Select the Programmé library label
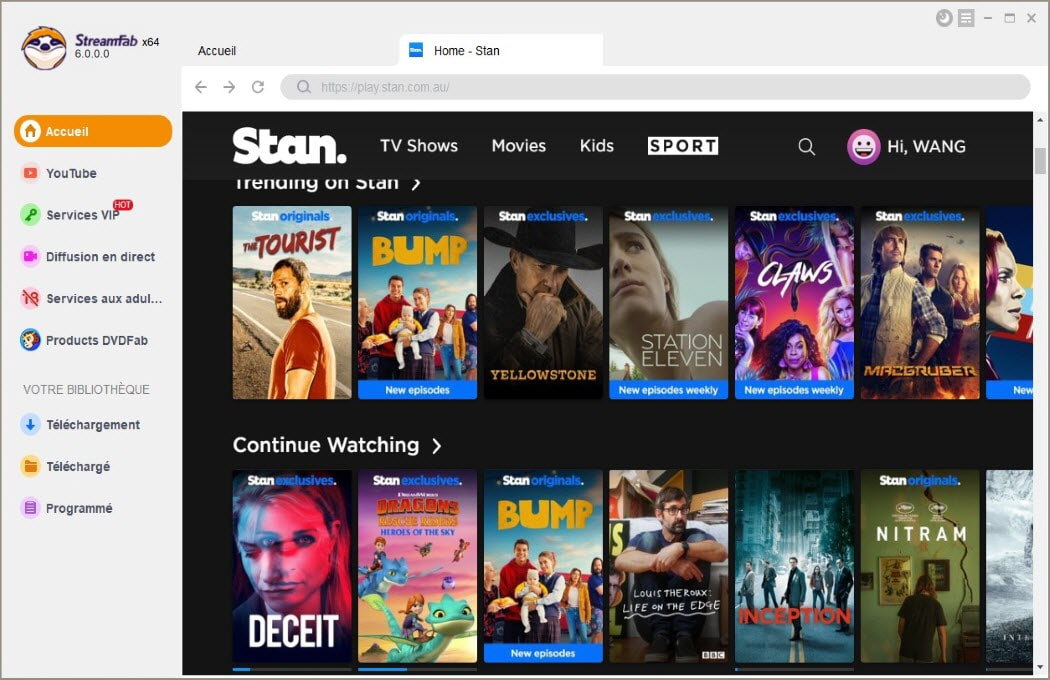1050x680 pixels. [79, 508]
